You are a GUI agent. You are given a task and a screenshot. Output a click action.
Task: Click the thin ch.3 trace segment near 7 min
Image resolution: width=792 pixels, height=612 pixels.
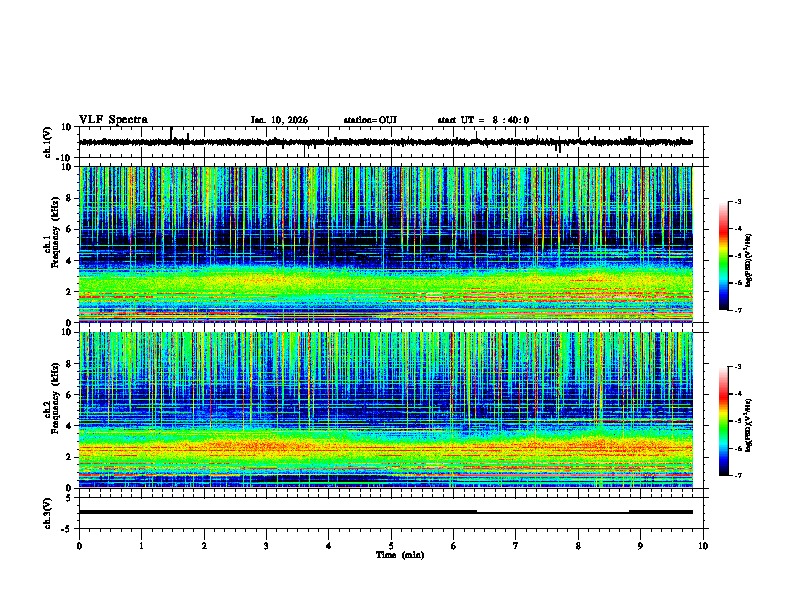click(553, 513)
